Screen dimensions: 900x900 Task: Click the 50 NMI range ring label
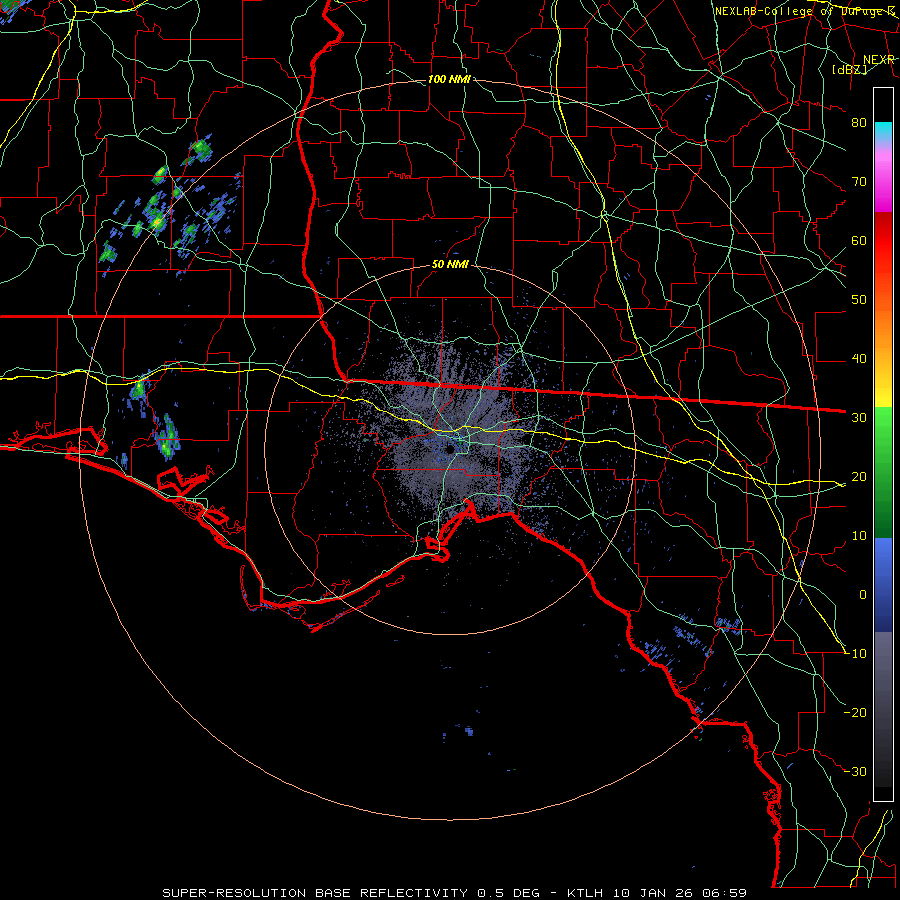point(450,265)
